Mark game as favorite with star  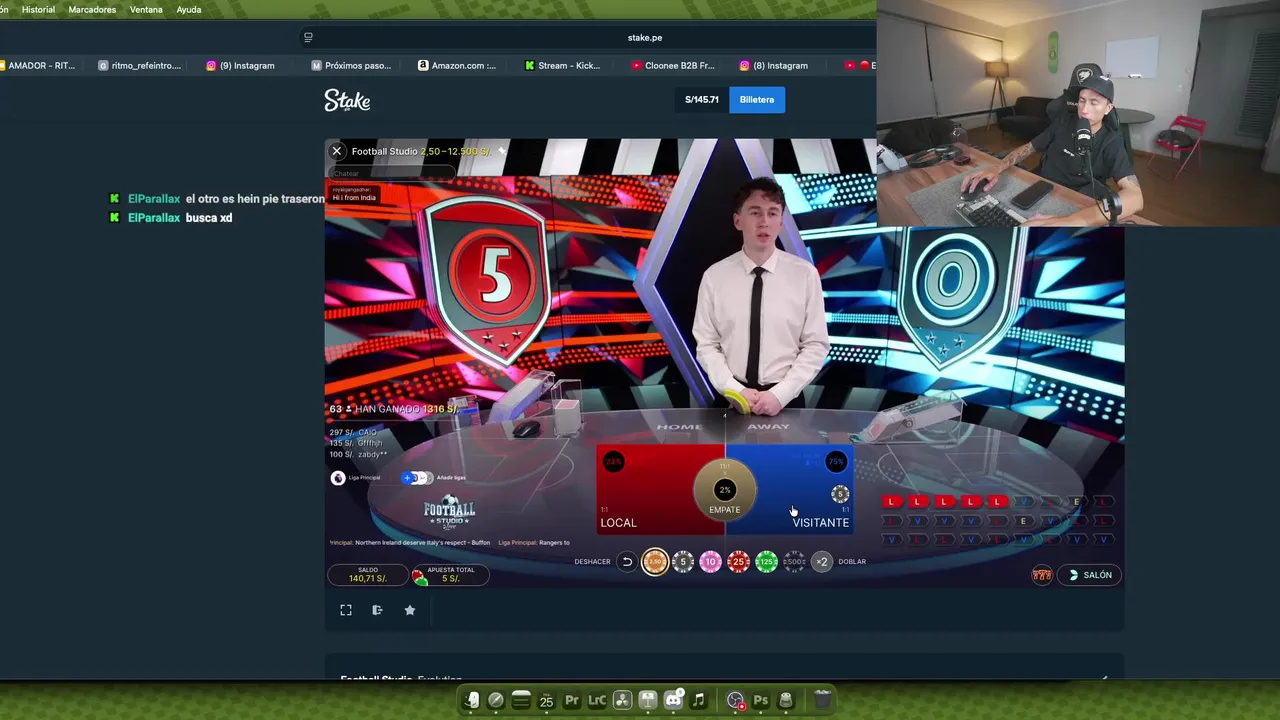(x=410, y=610)
